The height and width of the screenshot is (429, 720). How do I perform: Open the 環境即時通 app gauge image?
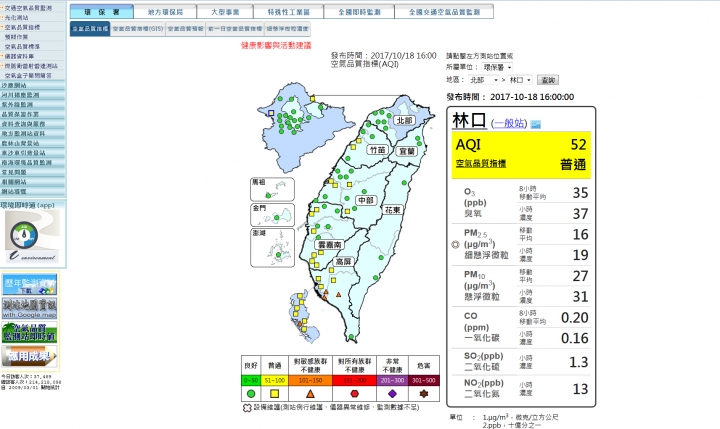pos(32,237)
